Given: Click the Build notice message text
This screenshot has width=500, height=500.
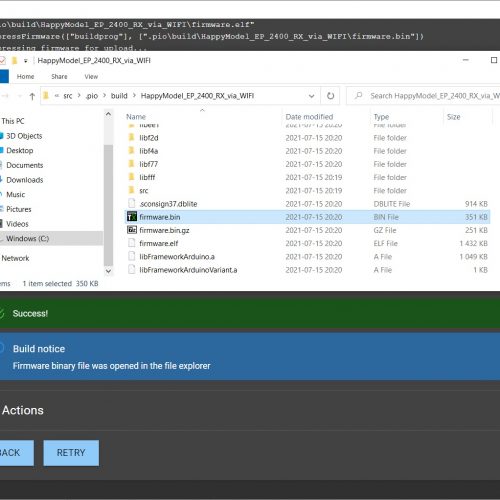Looking at the screenshot, I should click(112, 366).
